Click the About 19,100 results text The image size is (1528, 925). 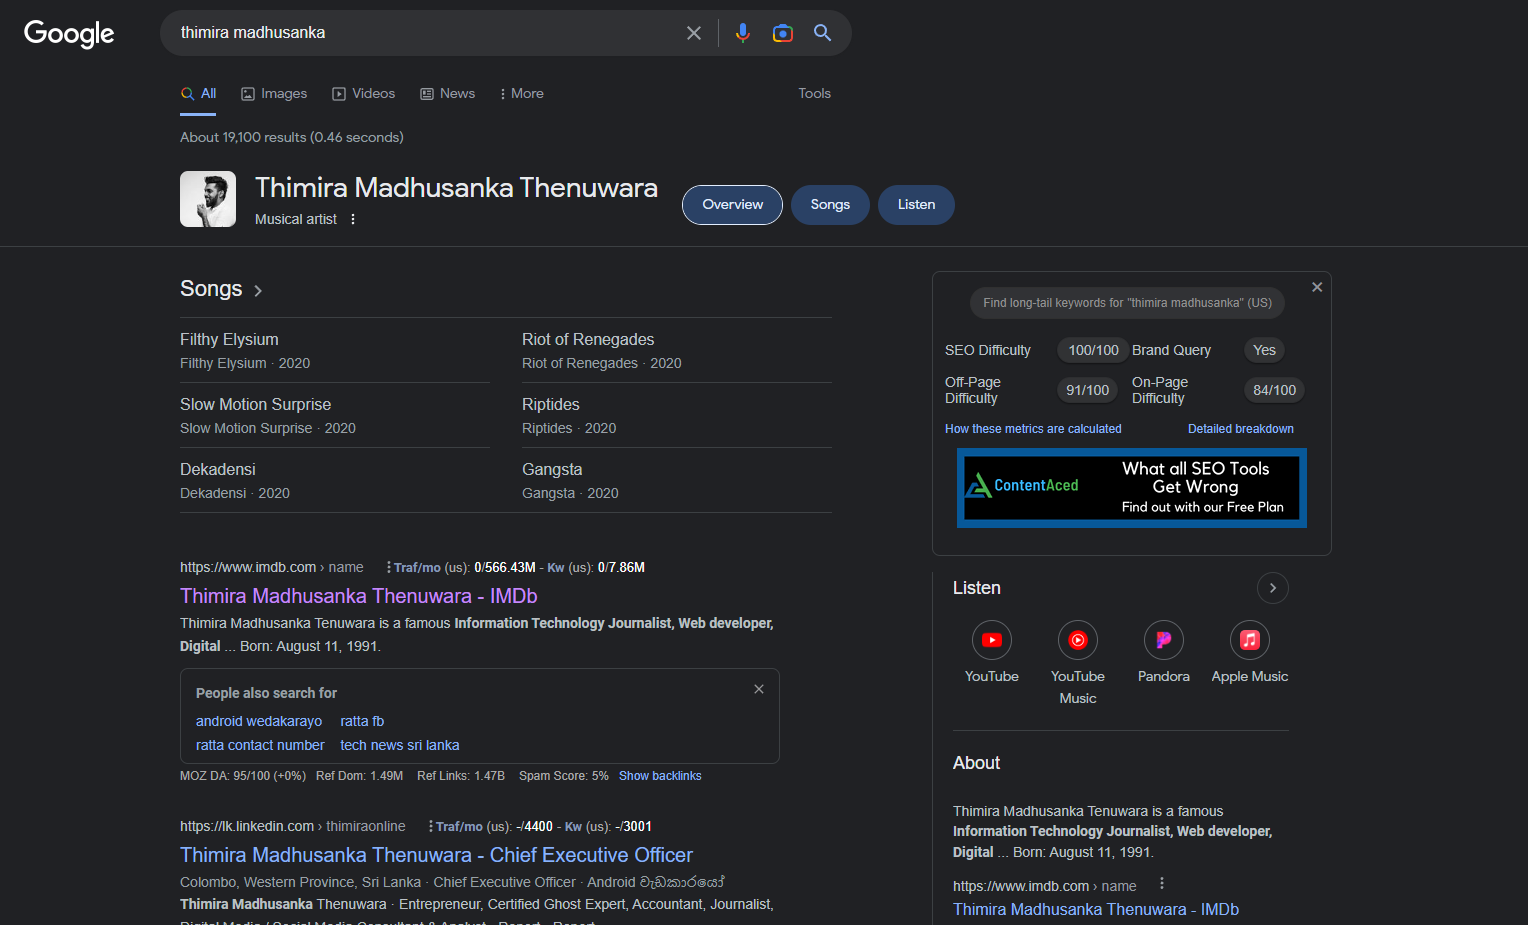click(292, 137)
